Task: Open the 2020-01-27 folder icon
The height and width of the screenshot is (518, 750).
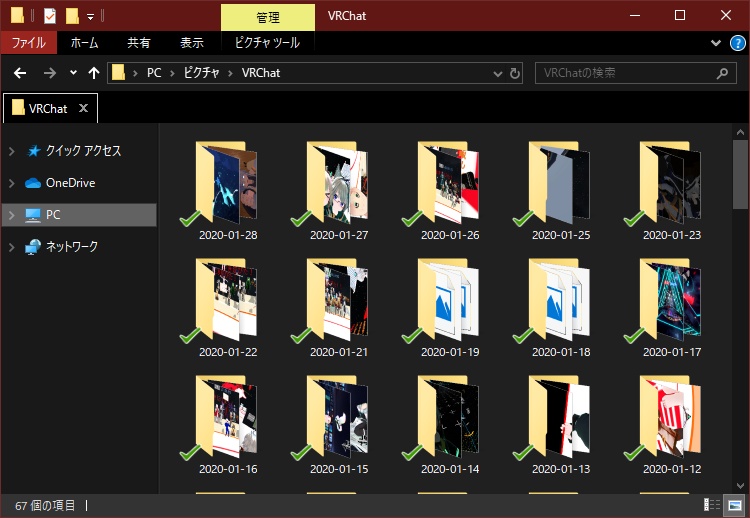Action: [x=337, y=183]
